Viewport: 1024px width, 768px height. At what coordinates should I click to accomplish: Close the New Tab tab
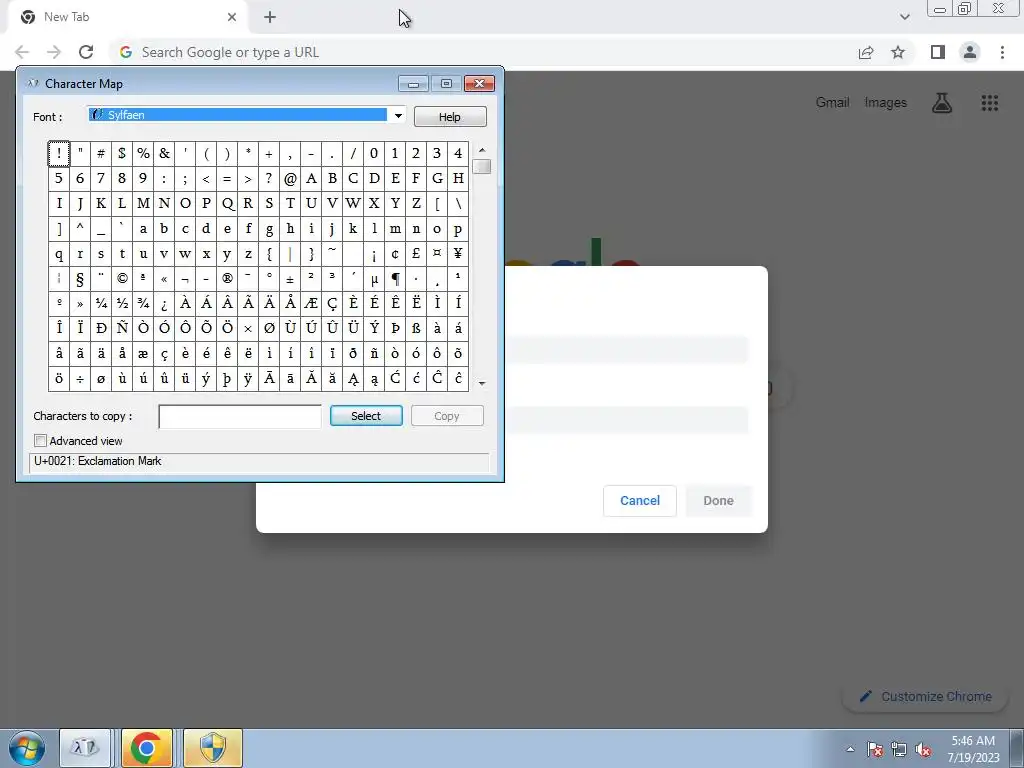(x=232, y=17)
